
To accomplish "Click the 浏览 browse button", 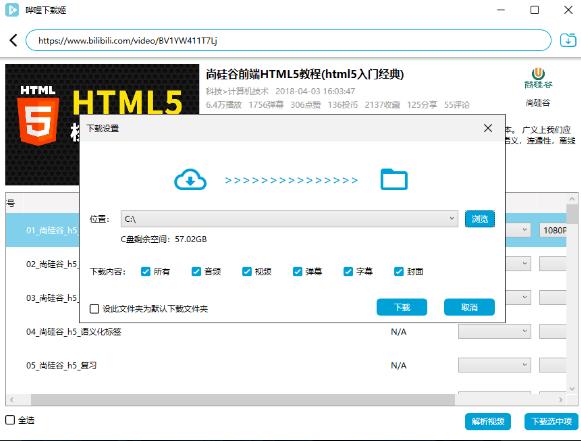I will click(480, 219).
